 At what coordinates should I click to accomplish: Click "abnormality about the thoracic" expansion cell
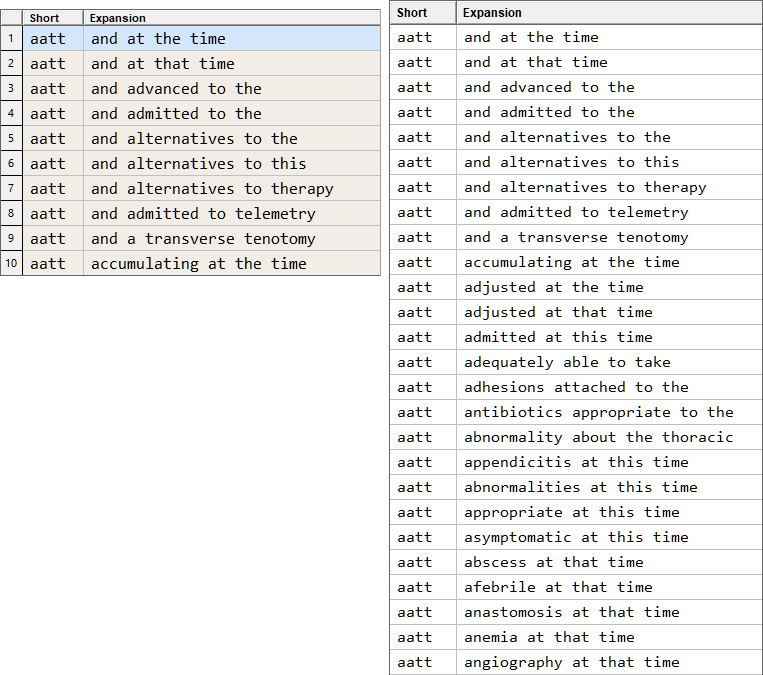pyautogui.click(x=598, y=437)
